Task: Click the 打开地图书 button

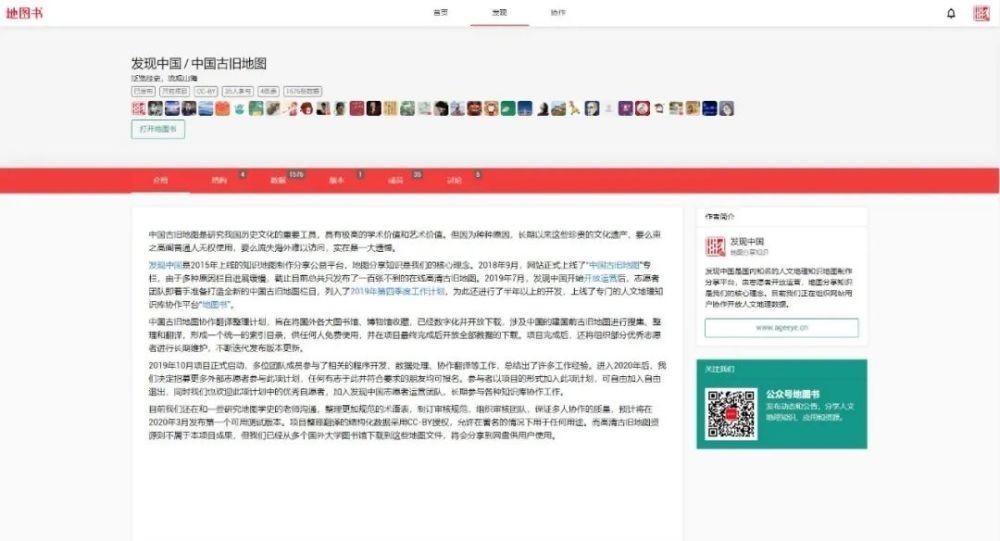Action: (158, 129)
